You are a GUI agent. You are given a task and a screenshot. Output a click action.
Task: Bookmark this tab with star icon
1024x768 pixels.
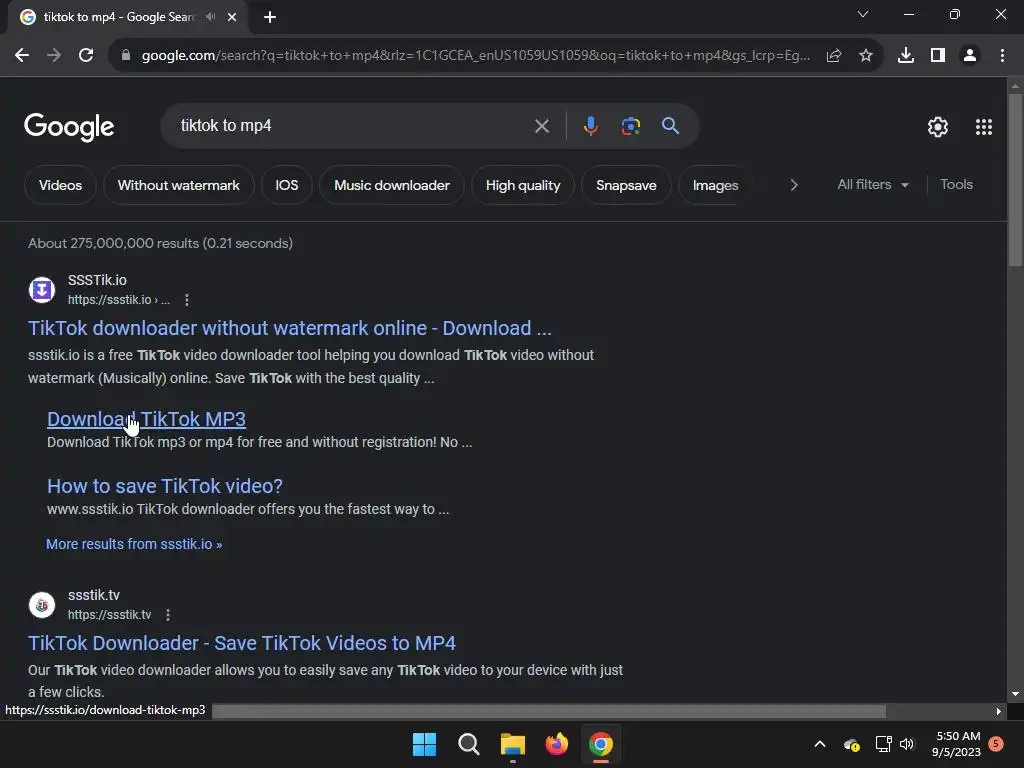click(x=866, y=56)
